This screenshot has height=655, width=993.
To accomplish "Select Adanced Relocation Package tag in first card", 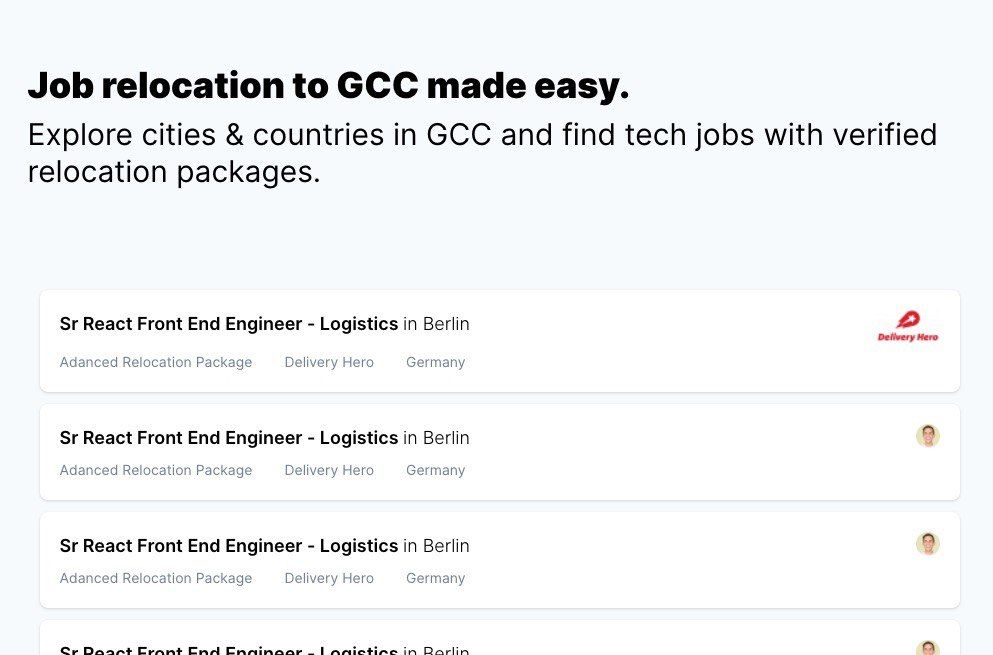I will point(156,362).
